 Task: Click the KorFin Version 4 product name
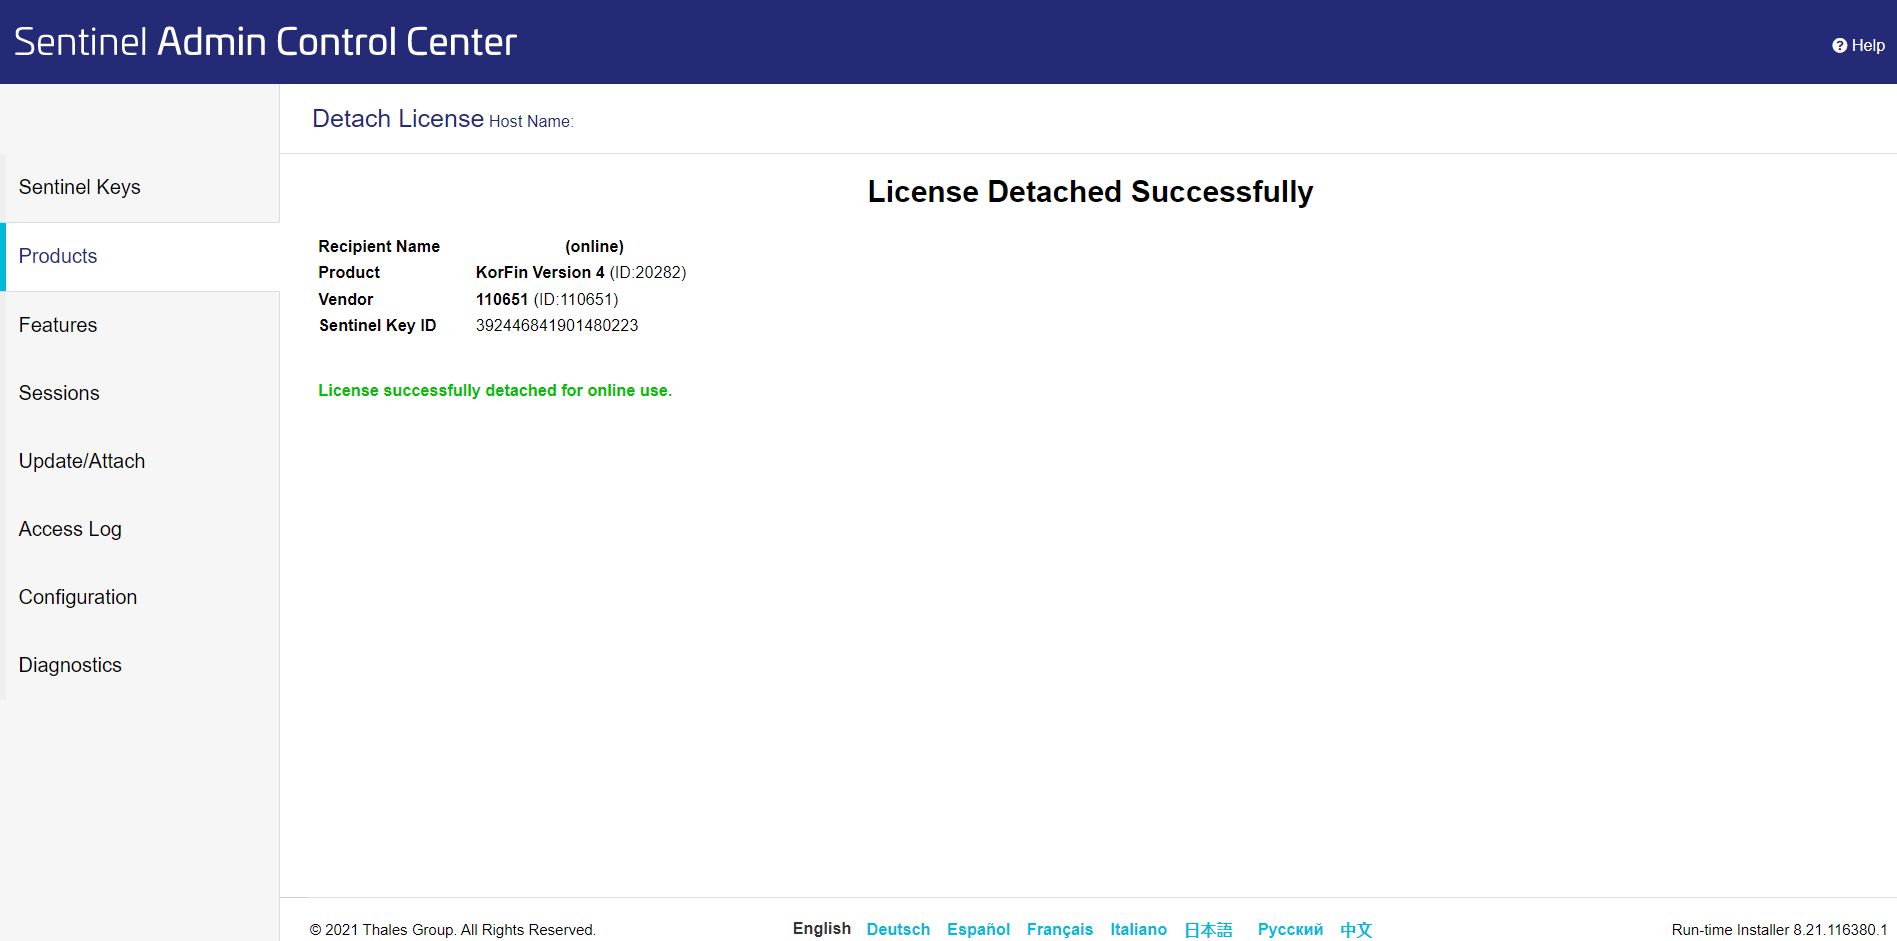(x=540, y=272)
